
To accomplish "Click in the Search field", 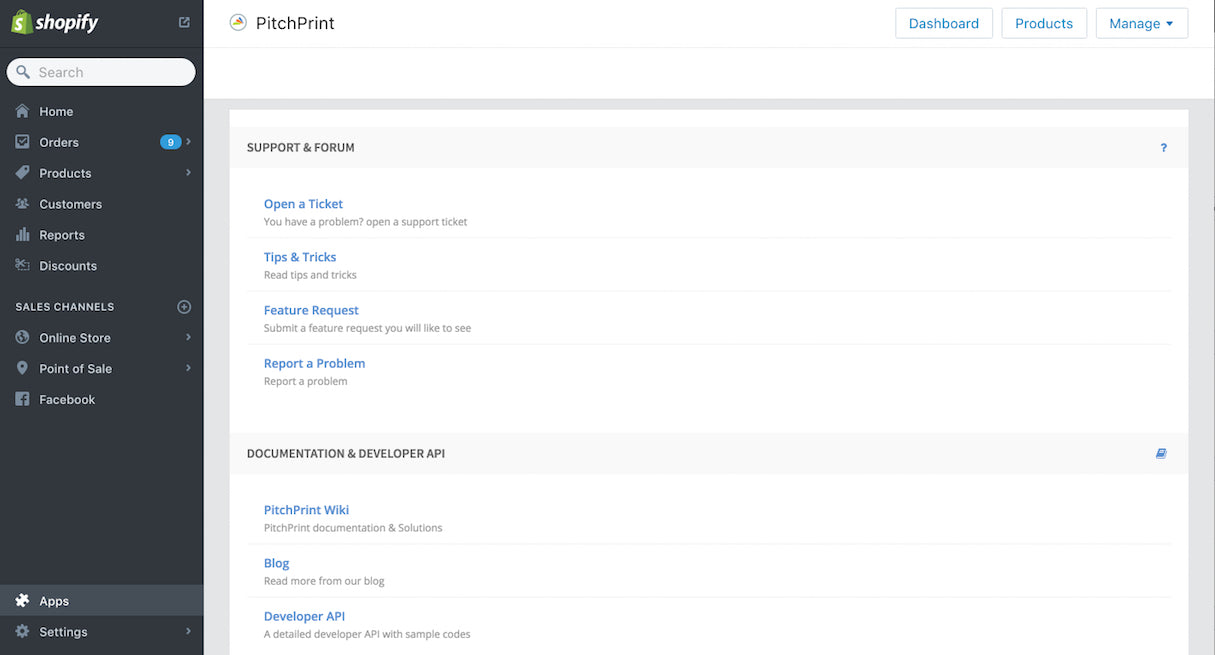I will (101, 72).
